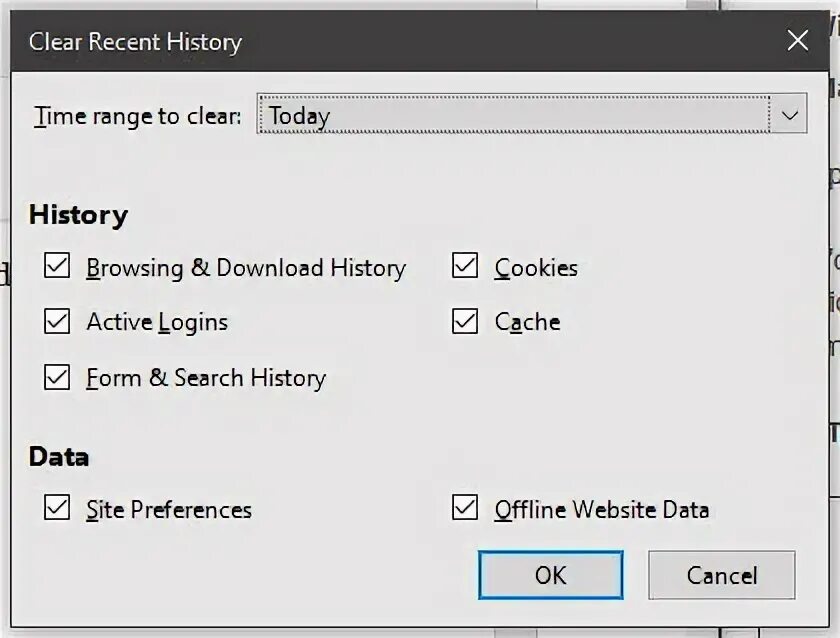840x638 pixels.
Task: Disable the Form & Search History checkbox
Action: [57, 378]
